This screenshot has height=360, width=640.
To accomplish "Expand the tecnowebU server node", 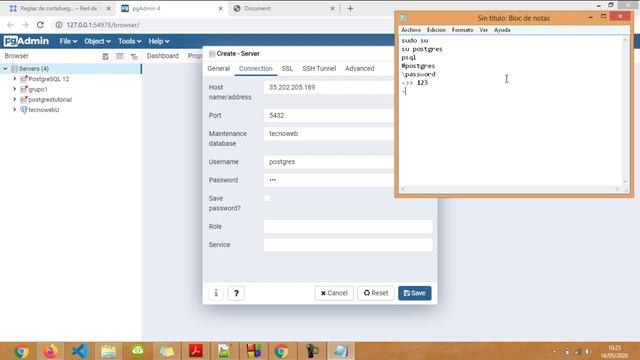I will point(15,110).
